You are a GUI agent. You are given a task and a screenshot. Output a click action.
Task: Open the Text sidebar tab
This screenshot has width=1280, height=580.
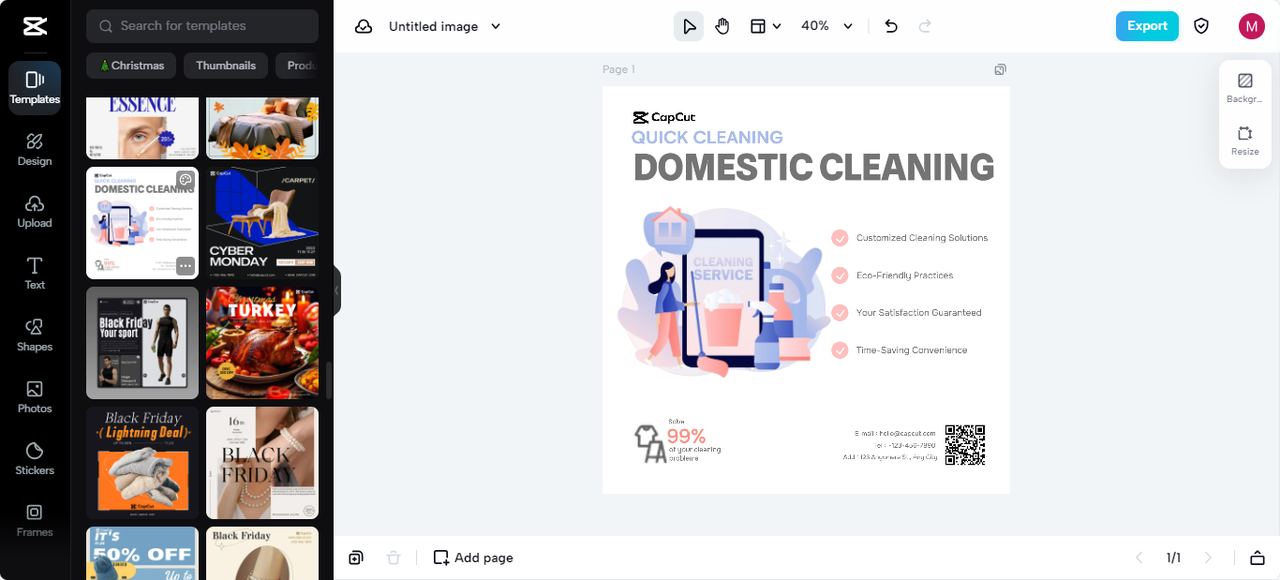click(x=34, y=273)
